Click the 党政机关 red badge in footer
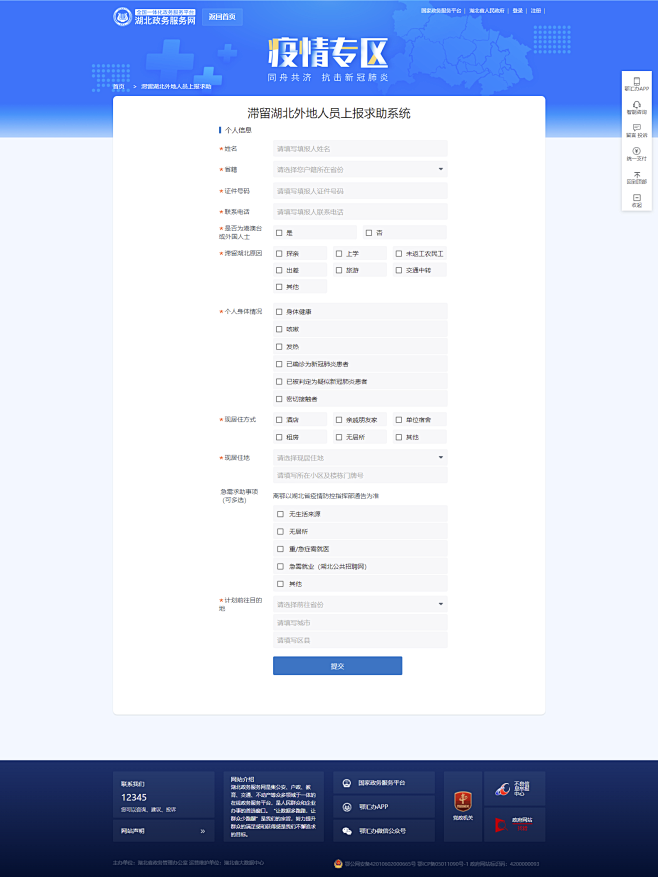Viewport: 658px width, 877px height. 462,800
